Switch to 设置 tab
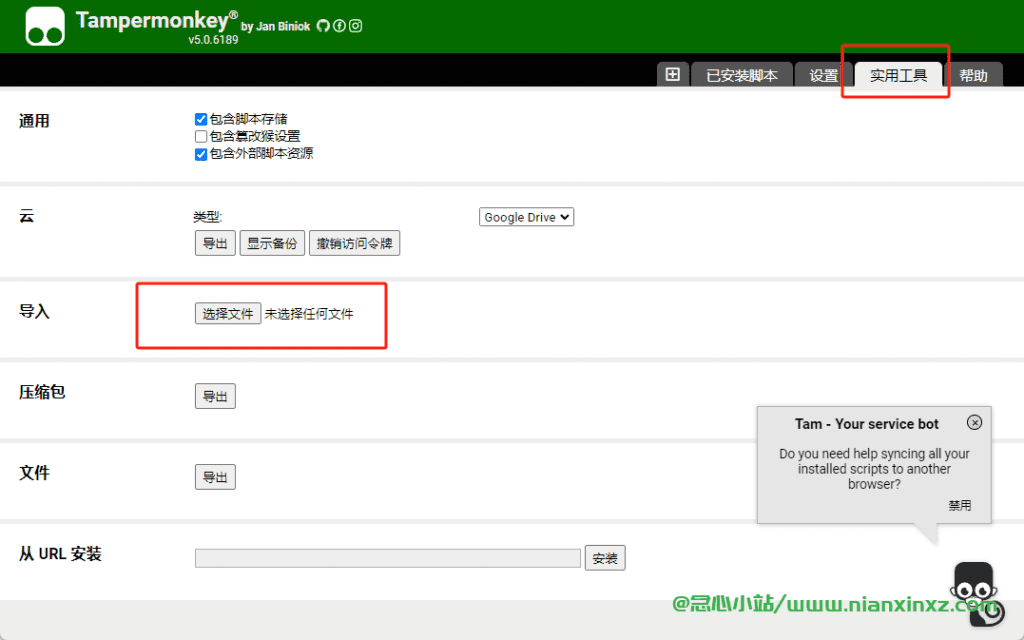The width and height of the screenshot is (1024, 640). click(x=824, y=75)
